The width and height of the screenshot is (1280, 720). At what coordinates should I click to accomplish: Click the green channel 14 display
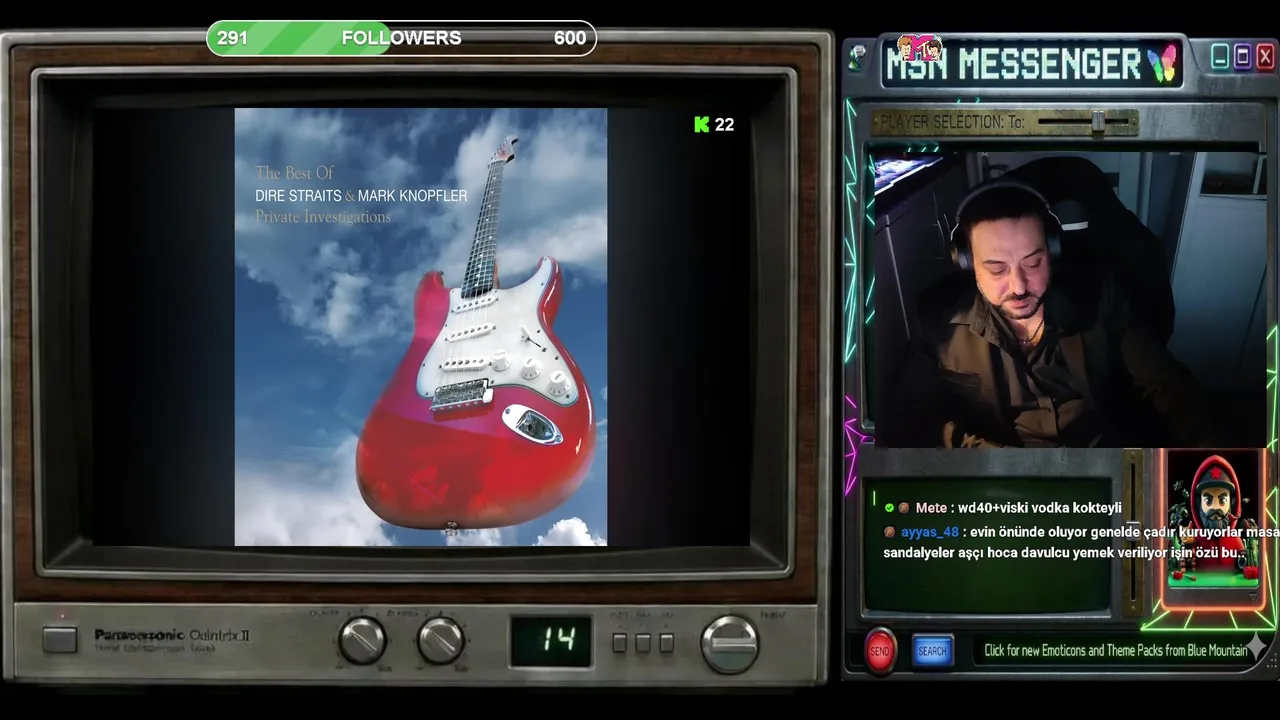coord(551,641)
